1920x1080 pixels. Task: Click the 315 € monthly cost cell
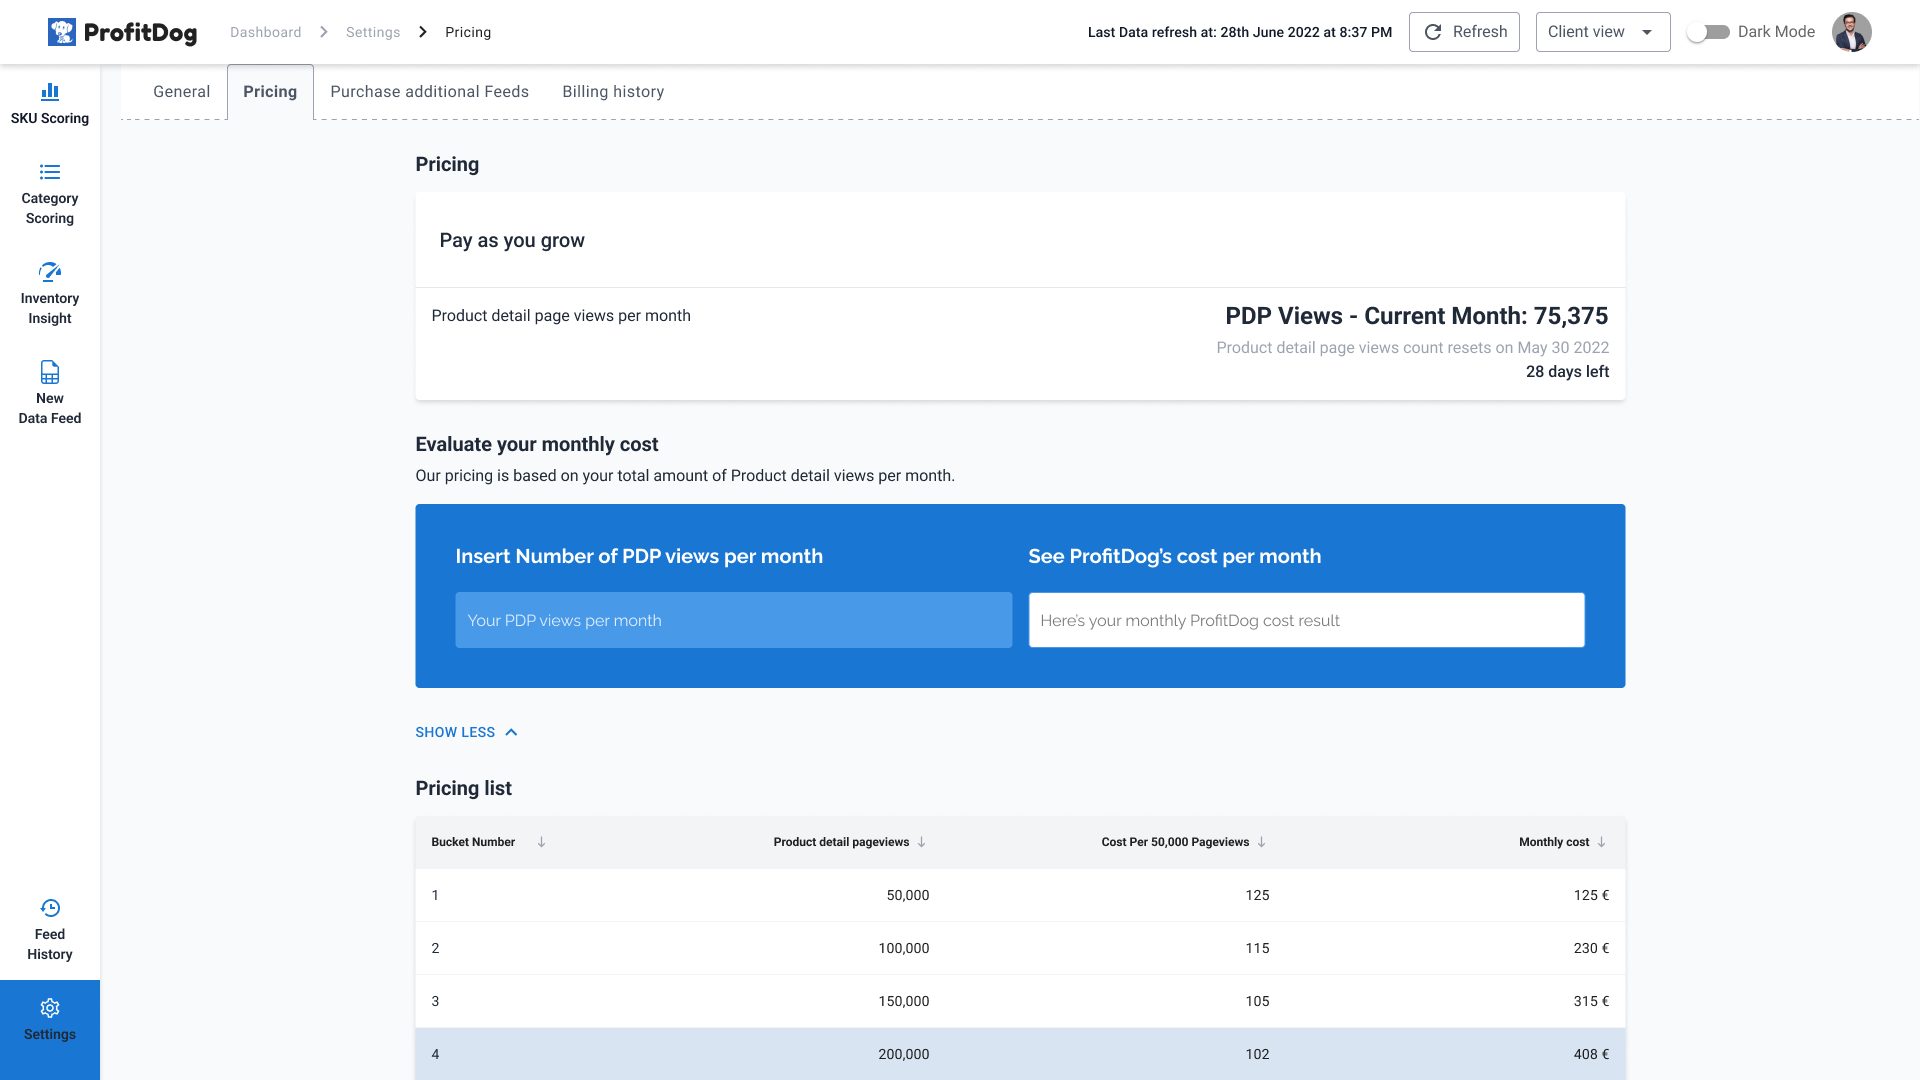1591,1001
